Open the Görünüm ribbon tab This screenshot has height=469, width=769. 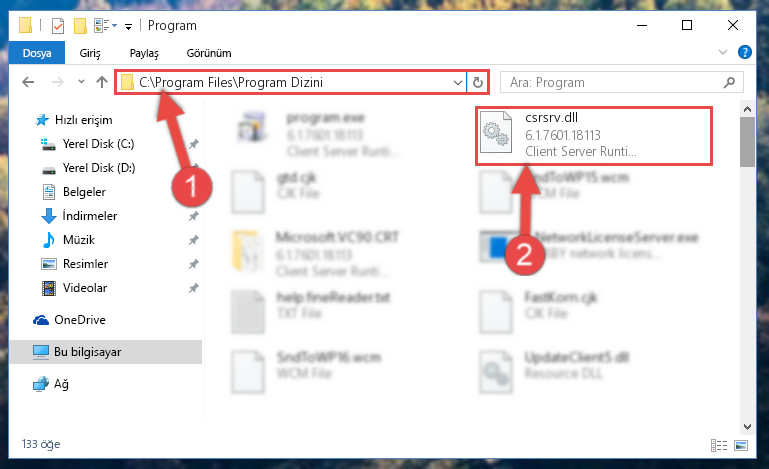[x=209, y=53]
